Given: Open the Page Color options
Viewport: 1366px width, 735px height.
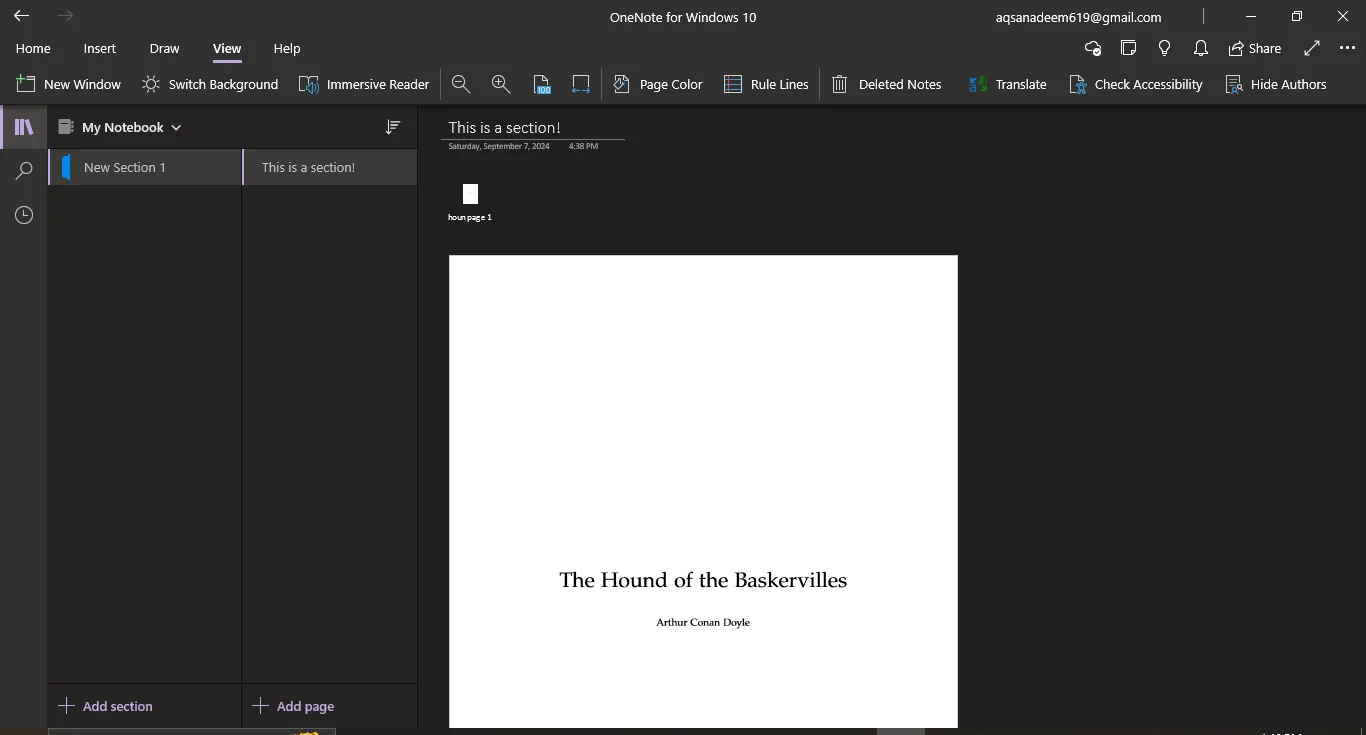Looking at the screenshot, I should click(x=658, y=84).
